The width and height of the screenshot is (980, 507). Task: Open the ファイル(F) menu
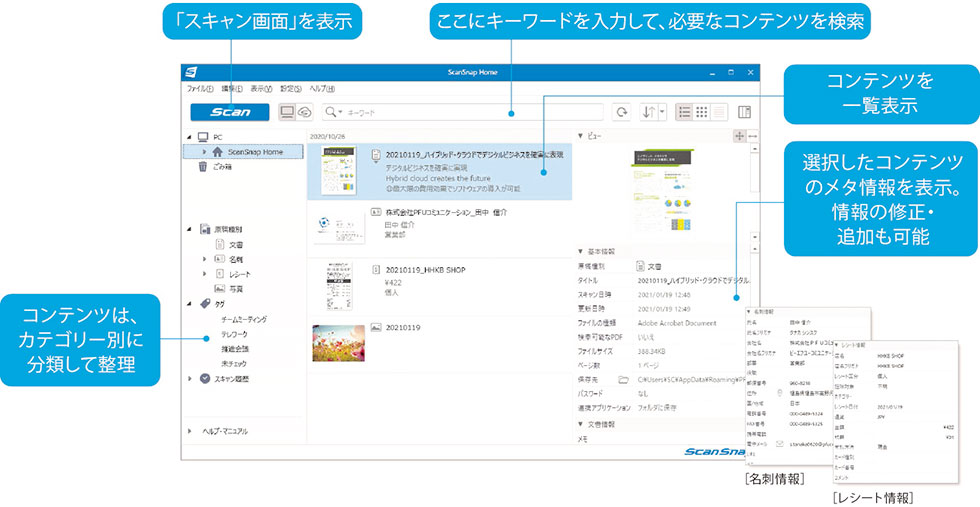(x=200, y=89)
